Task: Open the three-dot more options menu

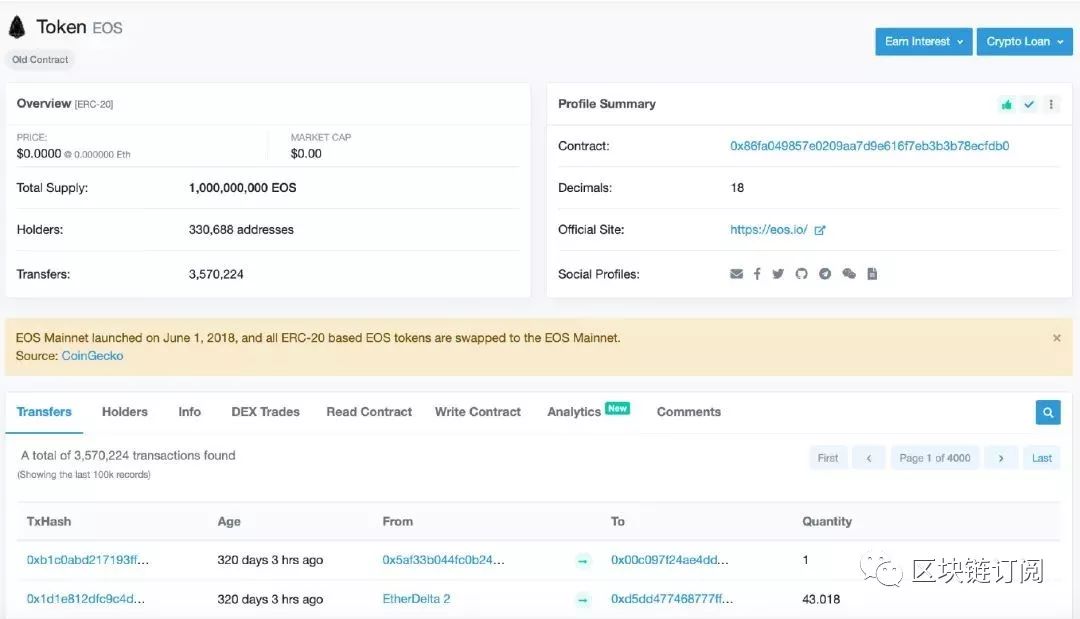Action: click(x=1051, y=104)
